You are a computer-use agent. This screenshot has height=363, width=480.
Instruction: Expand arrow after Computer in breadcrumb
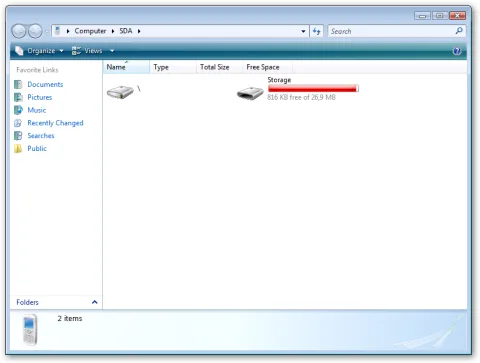[x=113, y=31]
